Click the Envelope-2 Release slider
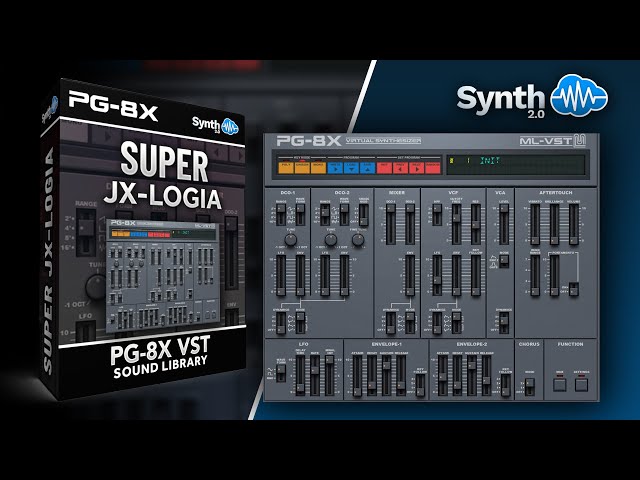Screen dimensions: 640x480 coord(487,376)
